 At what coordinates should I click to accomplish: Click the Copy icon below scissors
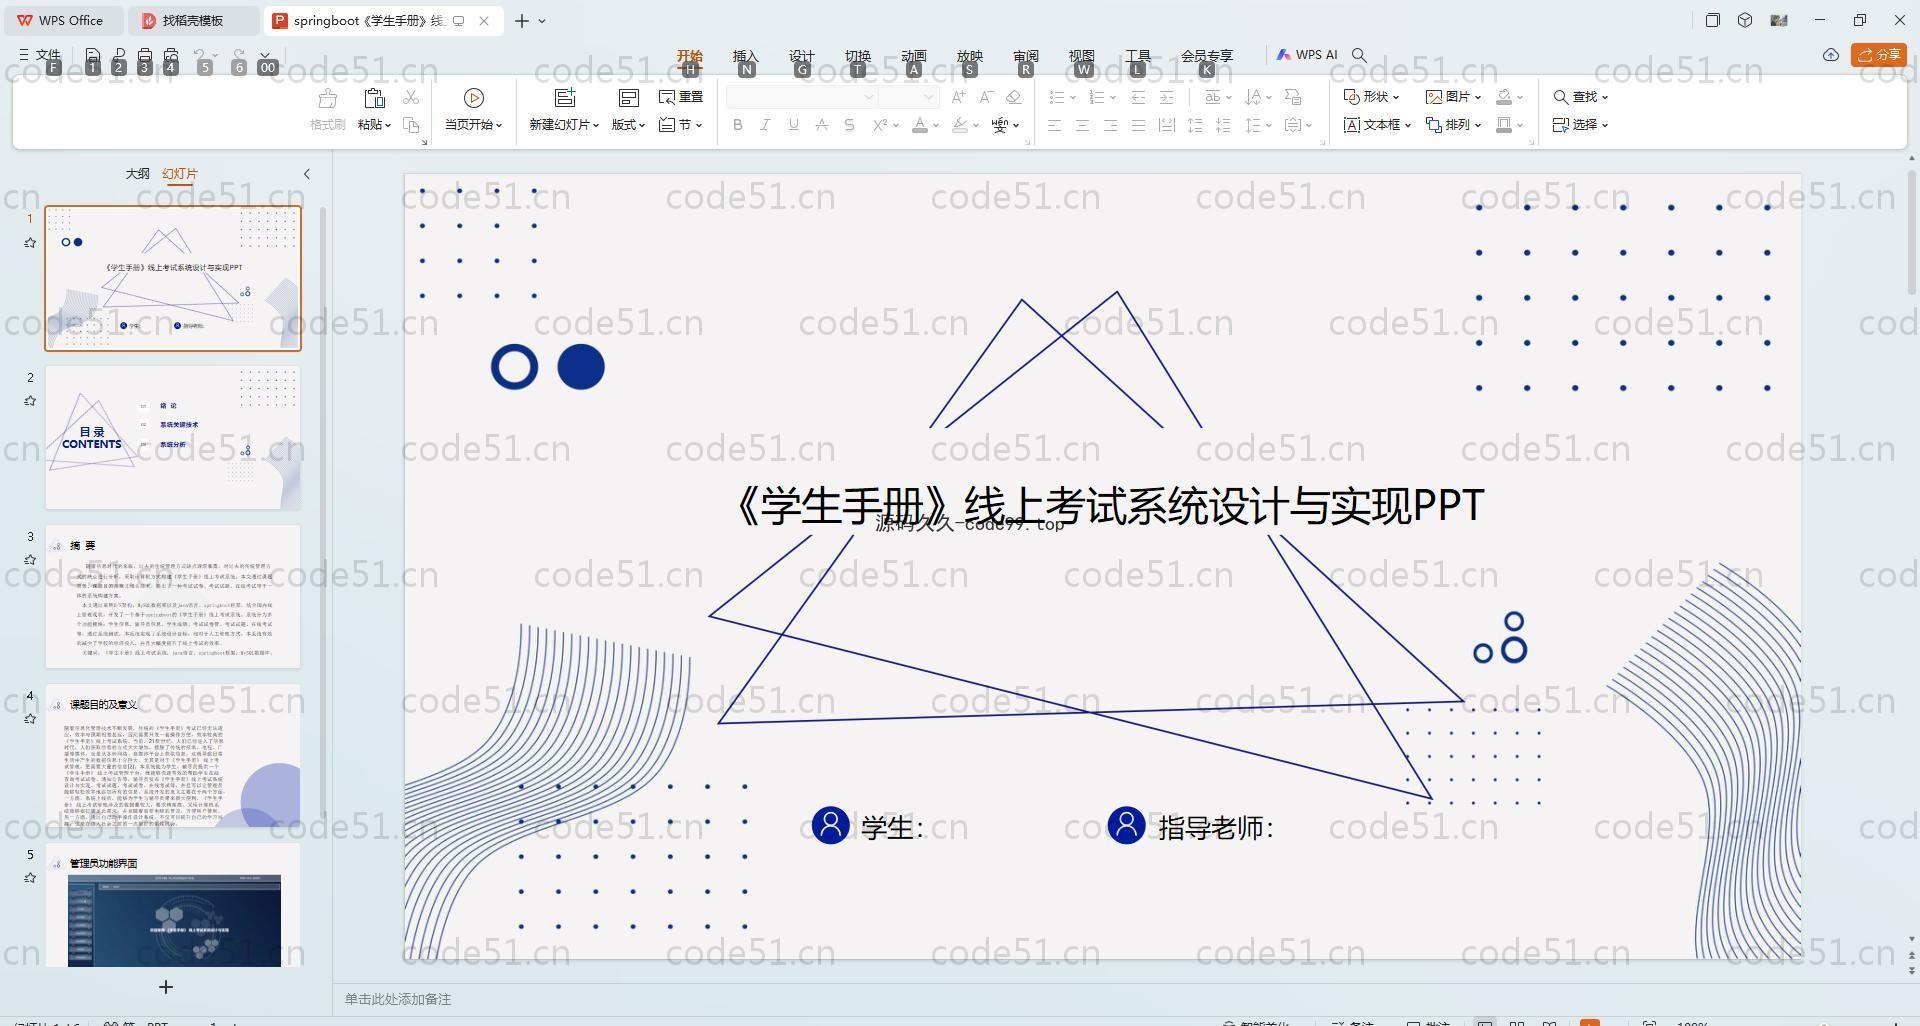[x=411, y=125]
